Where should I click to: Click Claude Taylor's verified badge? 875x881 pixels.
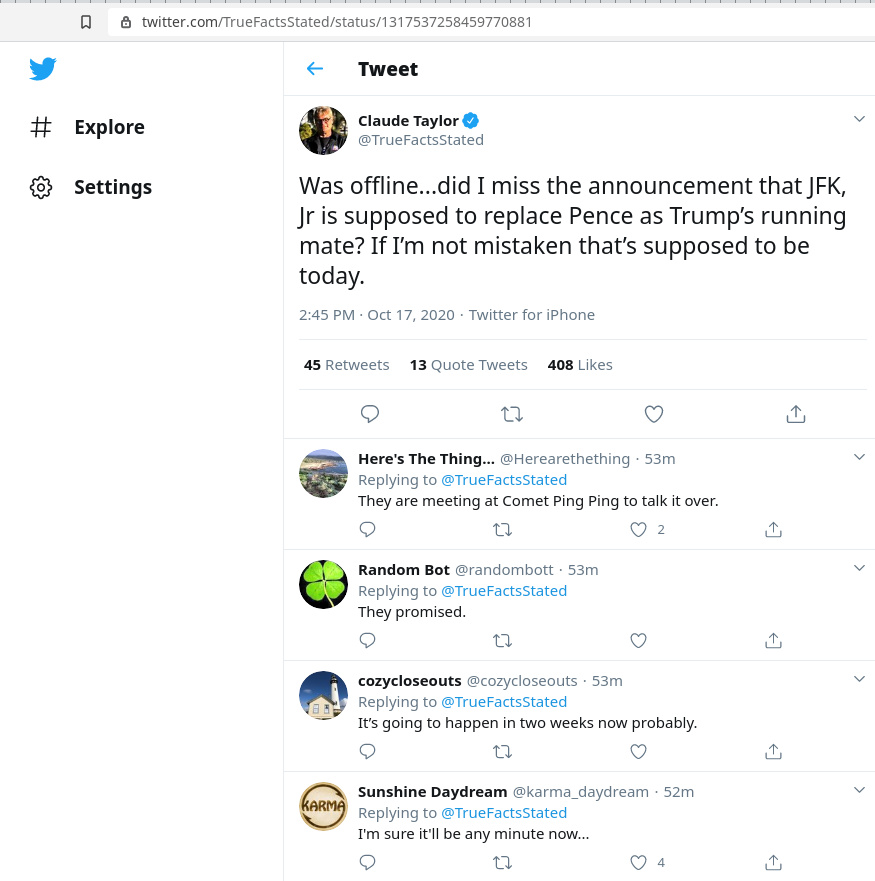tap(470, 120)
